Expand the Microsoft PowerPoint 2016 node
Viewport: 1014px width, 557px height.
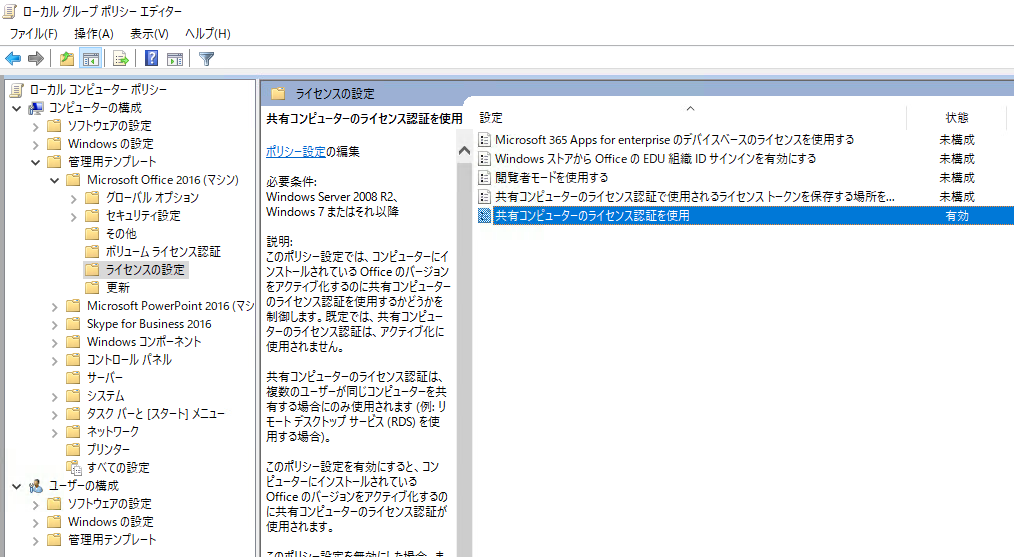[54, 306]
